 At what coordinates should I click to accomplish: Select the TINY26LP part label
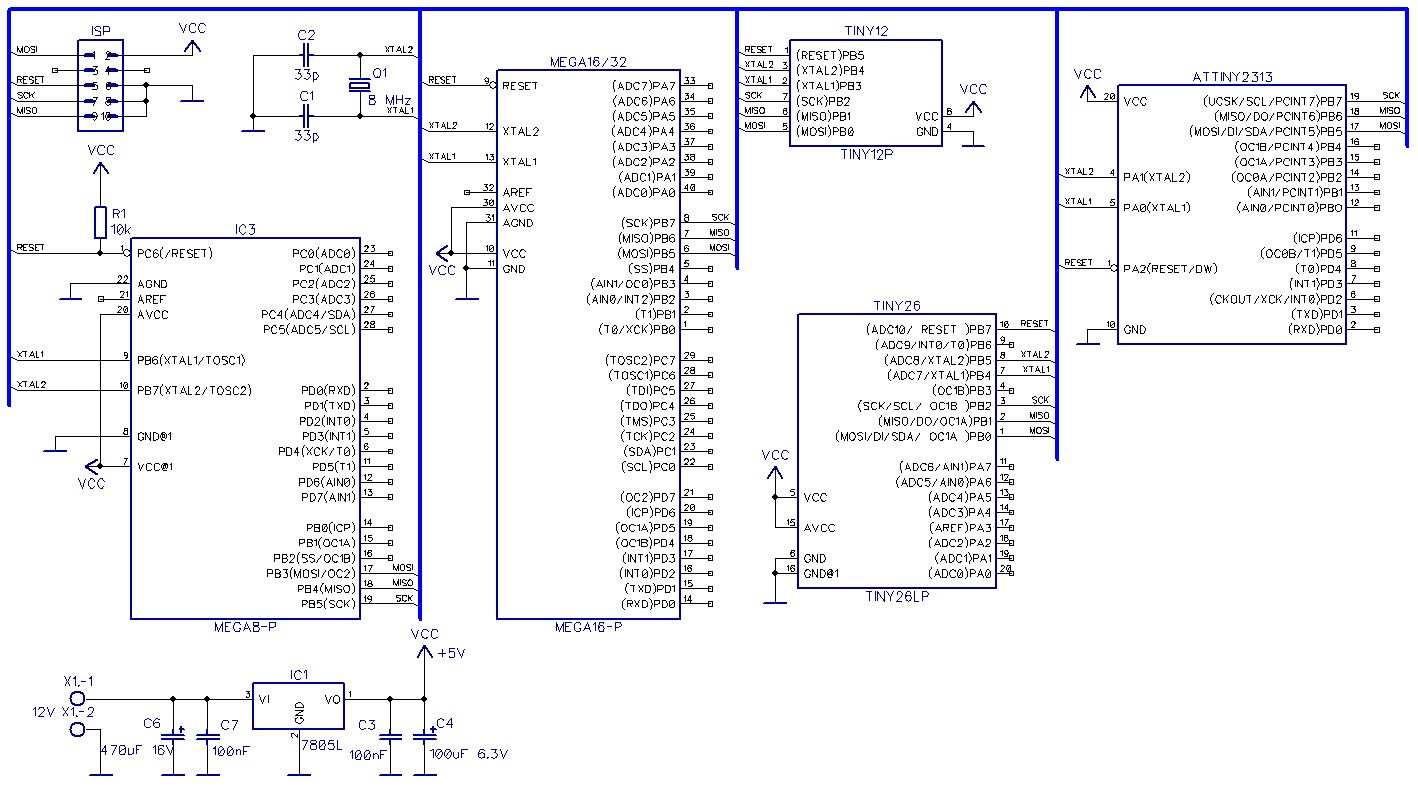(x=897, y=596)
